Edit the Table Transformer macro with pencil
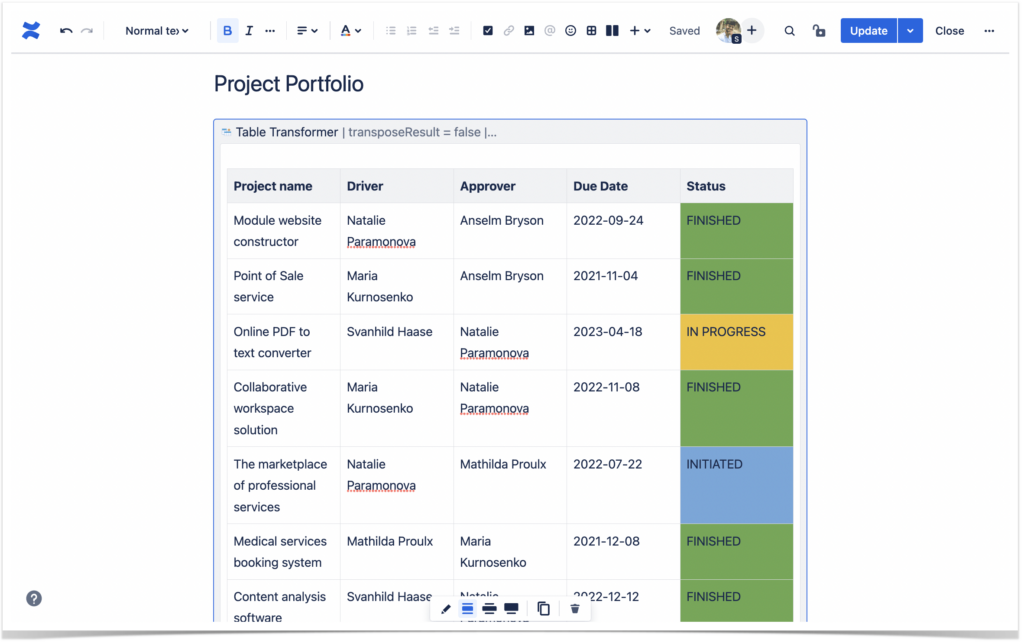1024x643 pixels. (x=446, y=608)
